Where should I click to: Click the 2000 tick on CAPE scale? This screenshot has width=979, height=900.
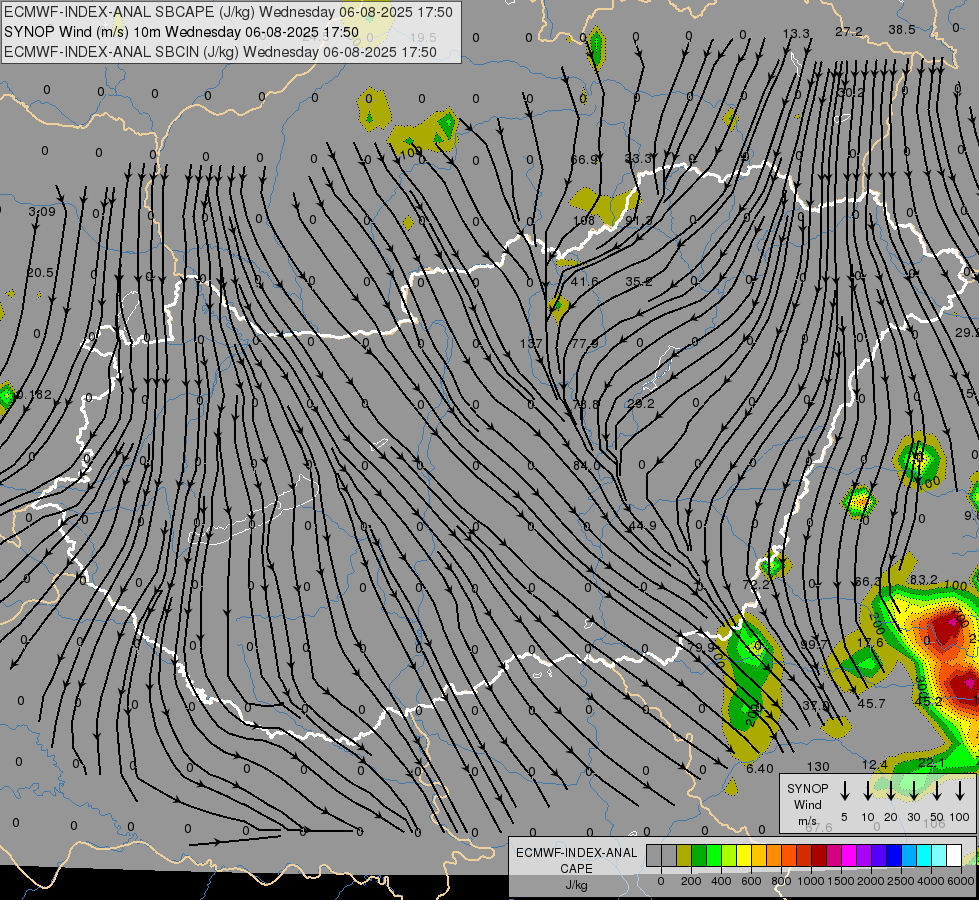point(871,881)
